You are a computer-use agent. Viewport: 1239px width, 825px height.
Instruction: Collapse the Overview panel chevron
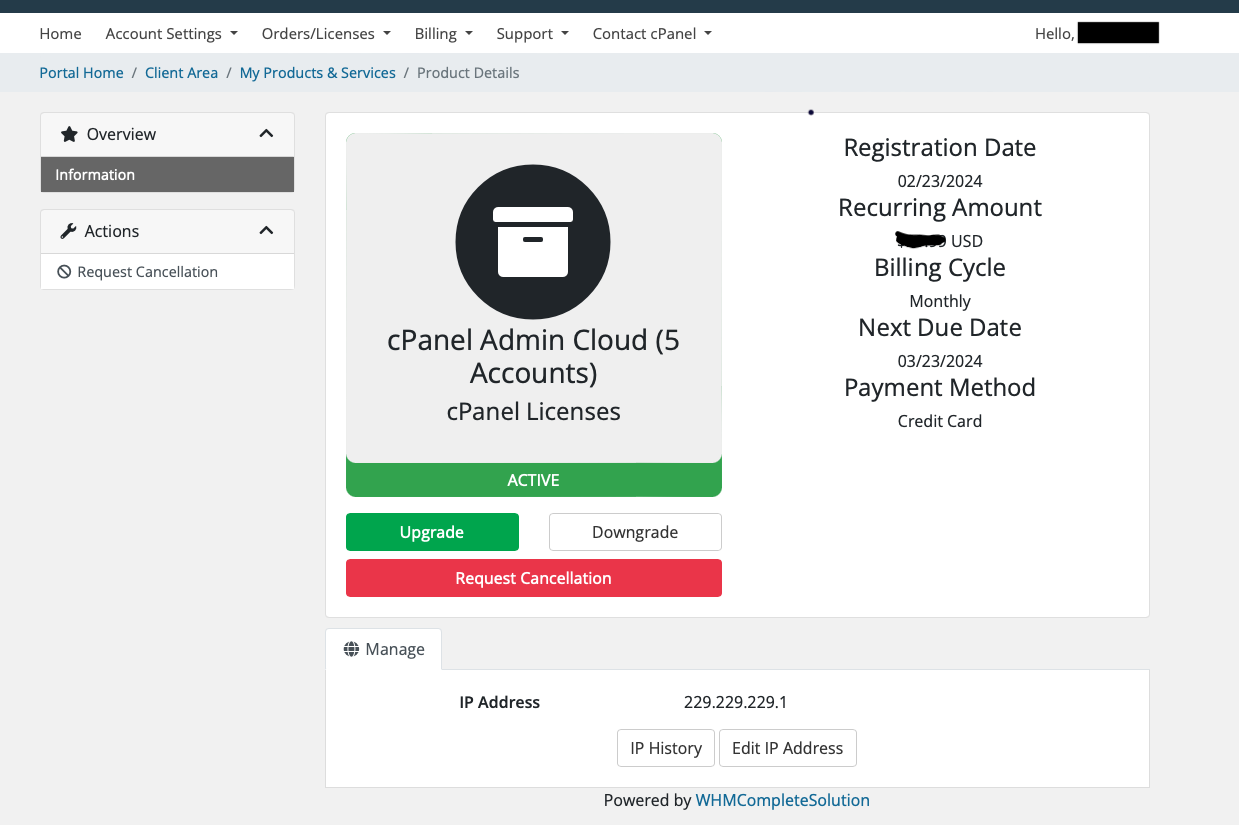[x=266, y=134]
